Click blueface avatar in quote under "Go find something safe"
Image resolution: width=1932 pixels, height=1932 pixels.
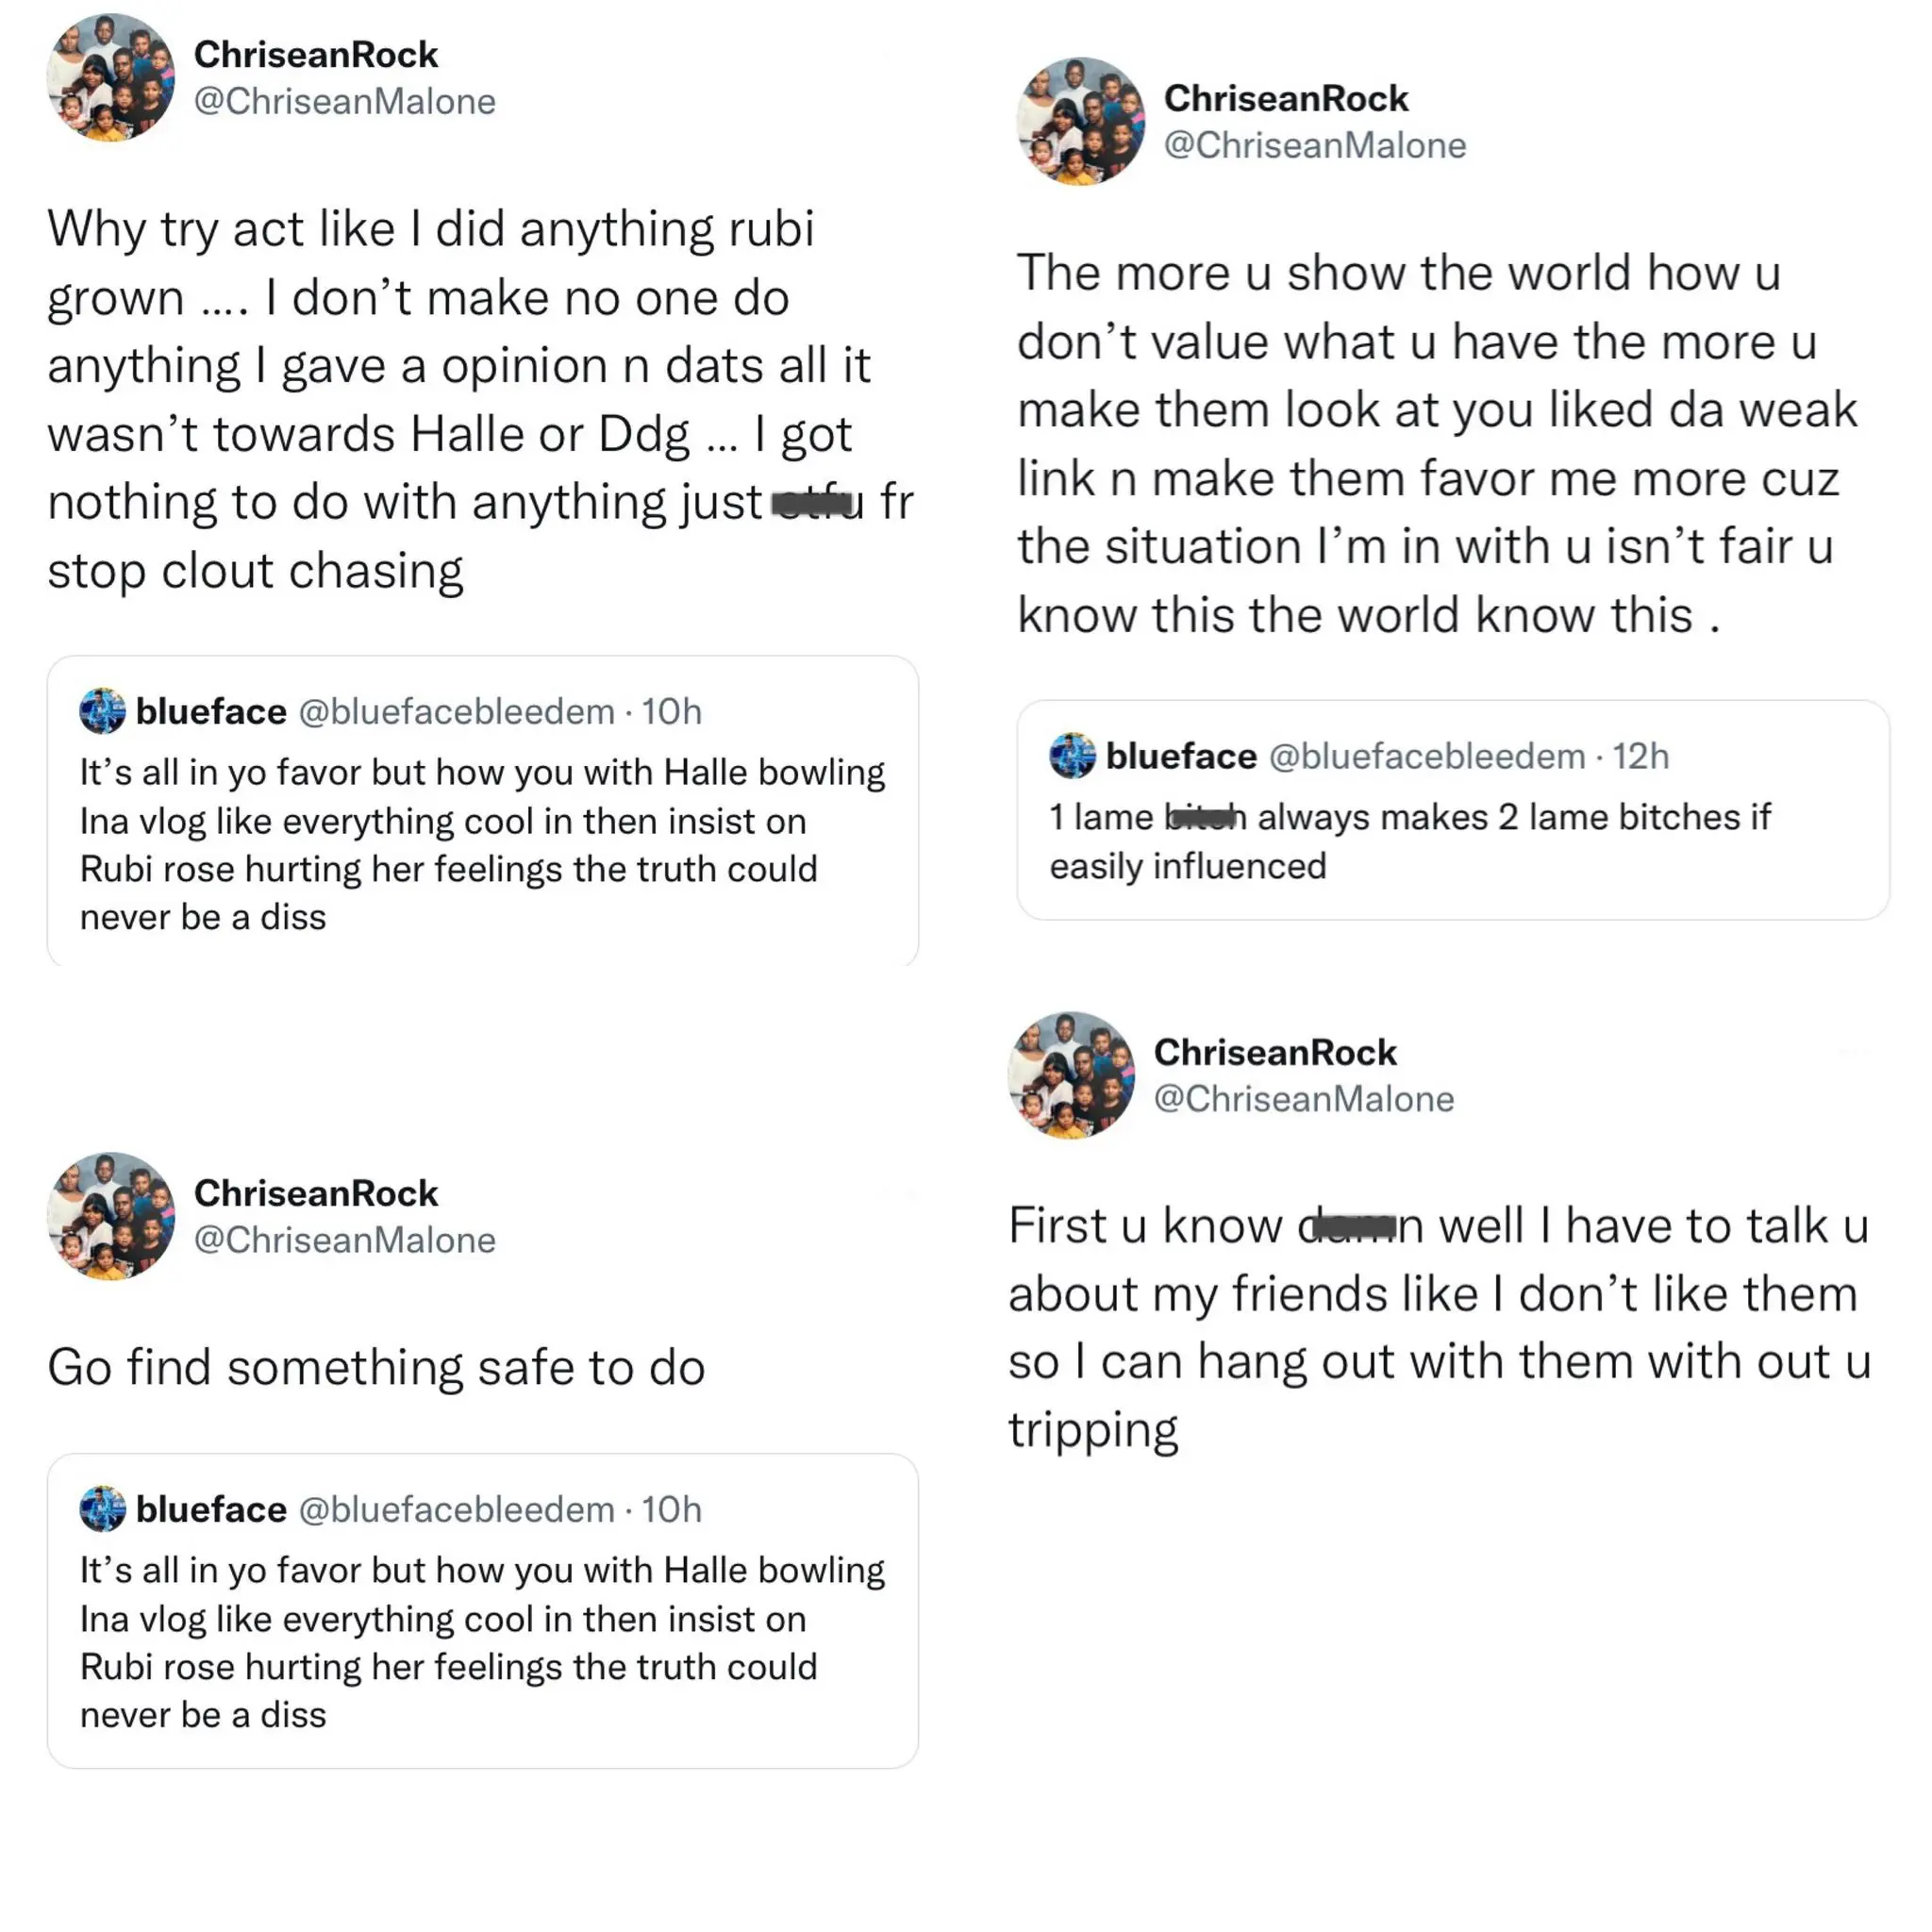(102, 1509)
